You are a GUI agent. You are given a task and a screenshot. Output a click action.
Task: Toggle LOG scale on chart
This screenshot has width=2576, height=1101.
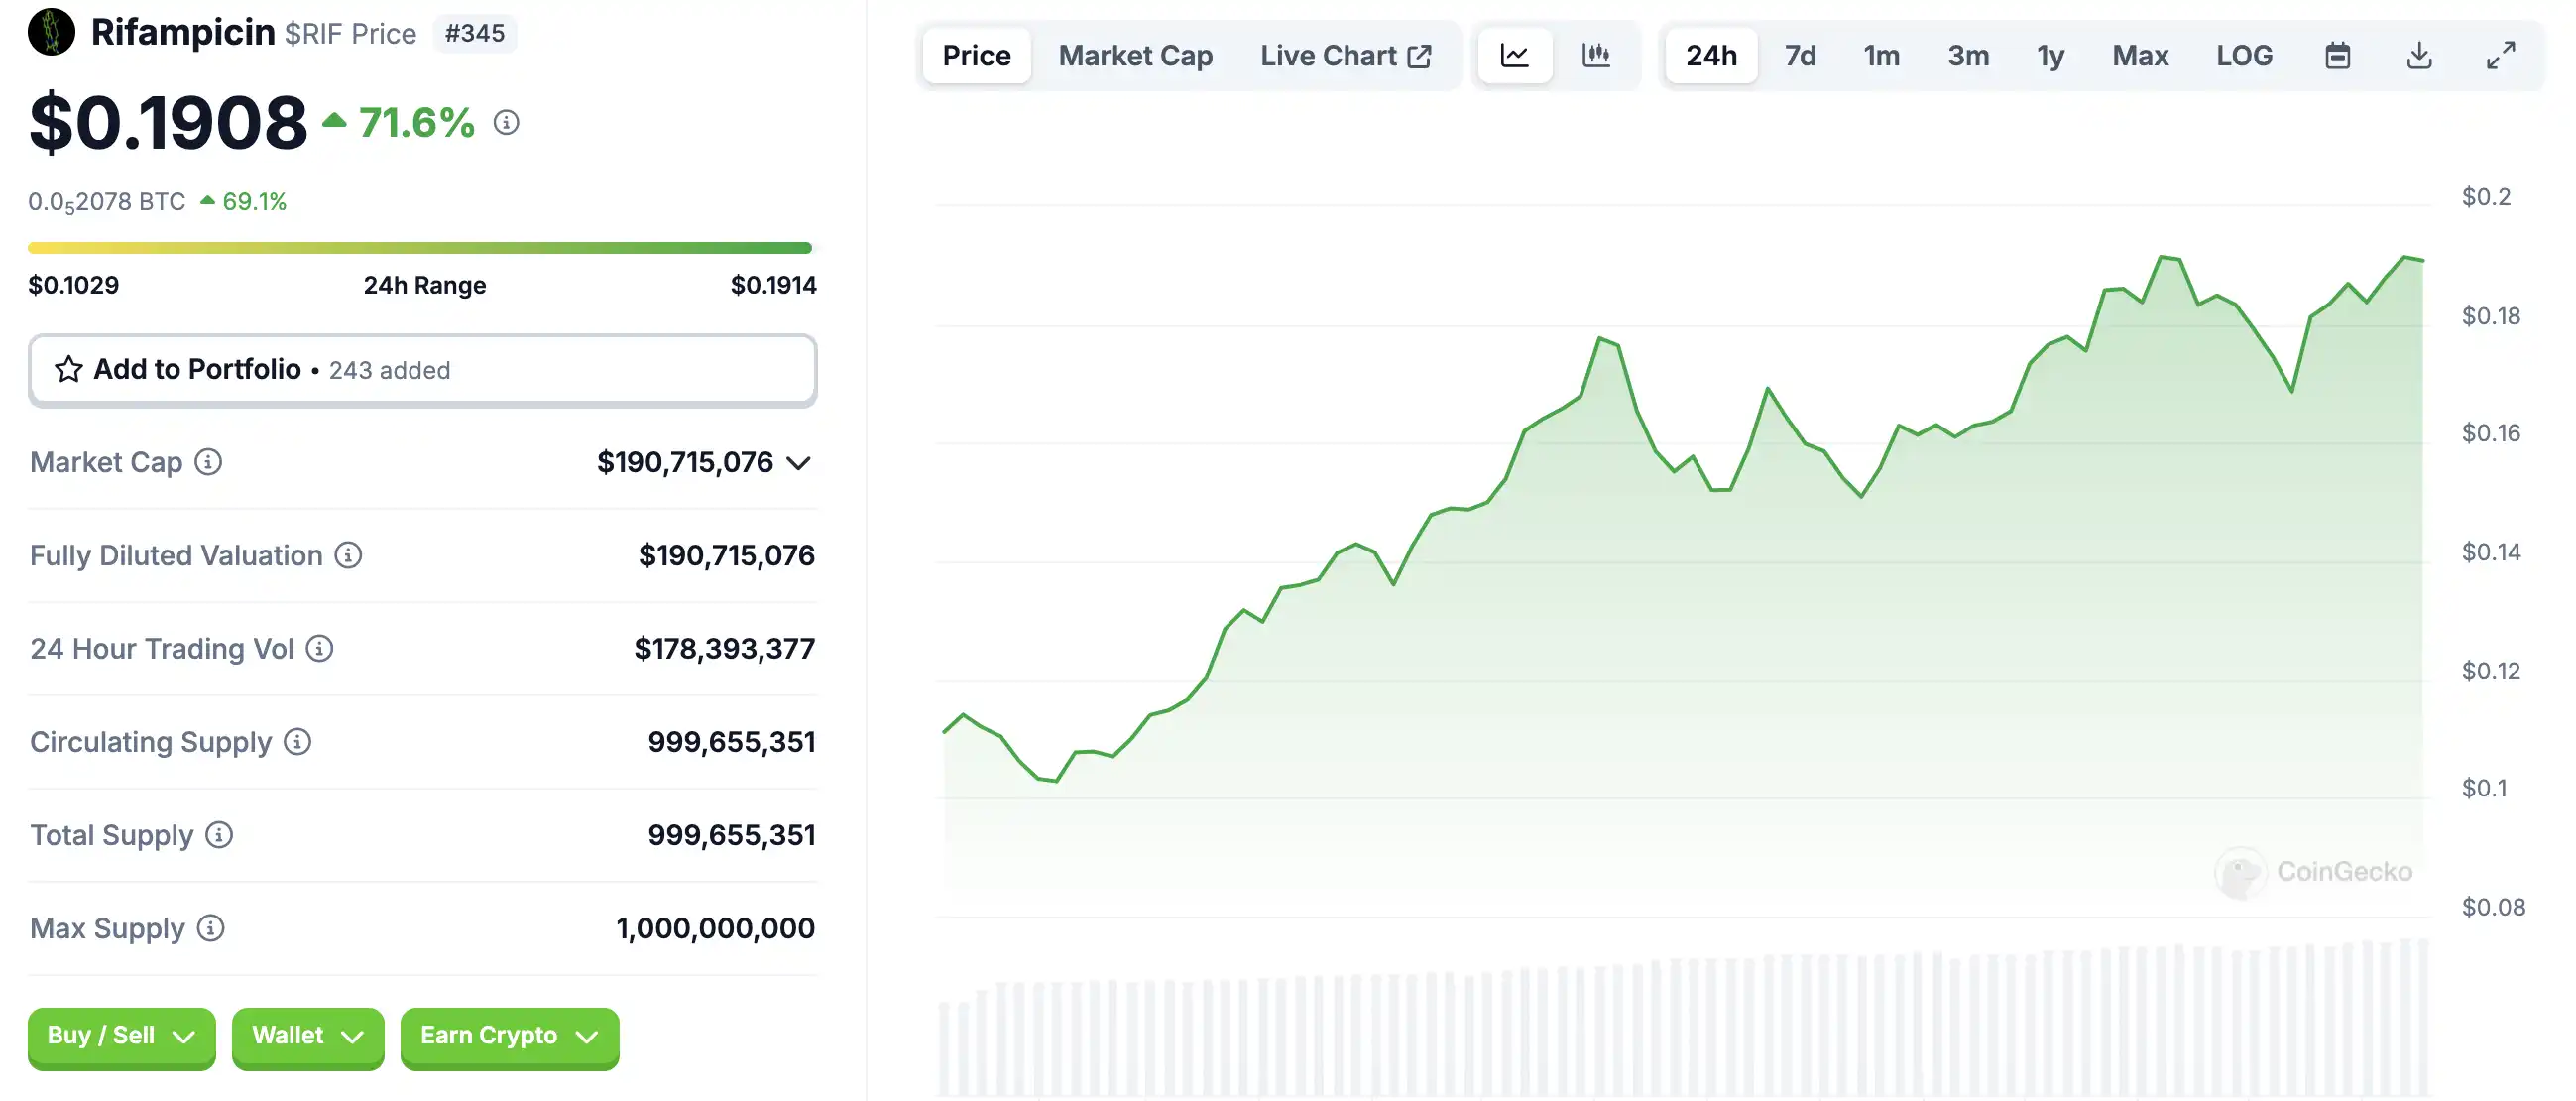coord(2243,56)
